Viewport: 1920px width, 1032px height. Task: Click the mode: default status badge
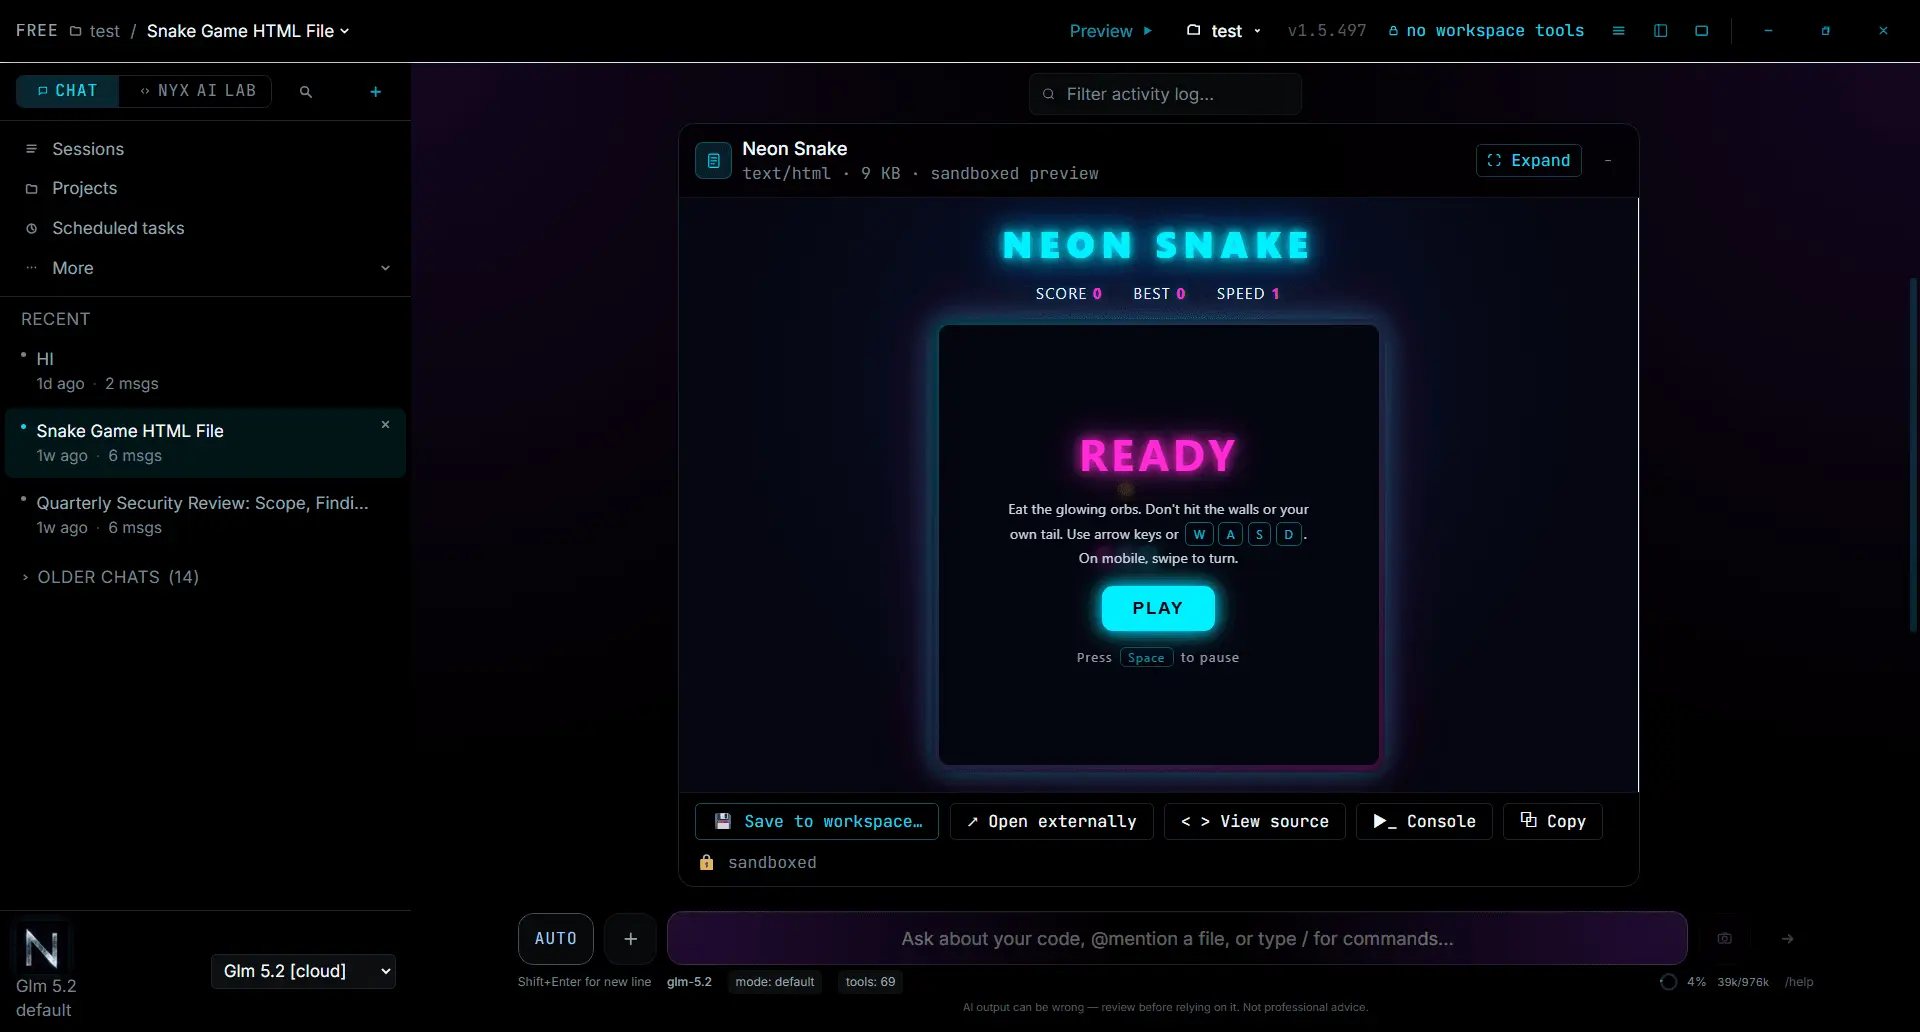coord(775,982)
